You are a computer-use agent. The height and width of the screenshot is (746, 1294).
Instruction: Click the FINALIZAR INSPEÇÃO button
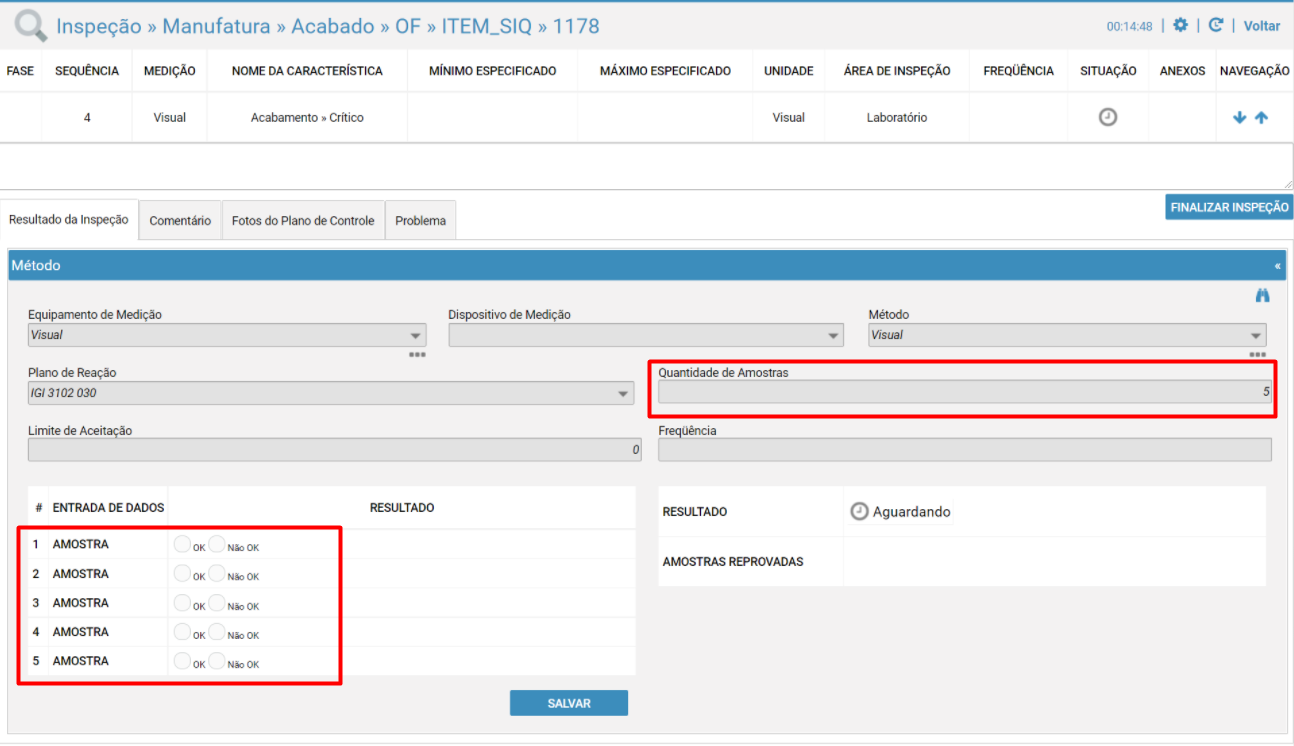[x=1230, y=207]
